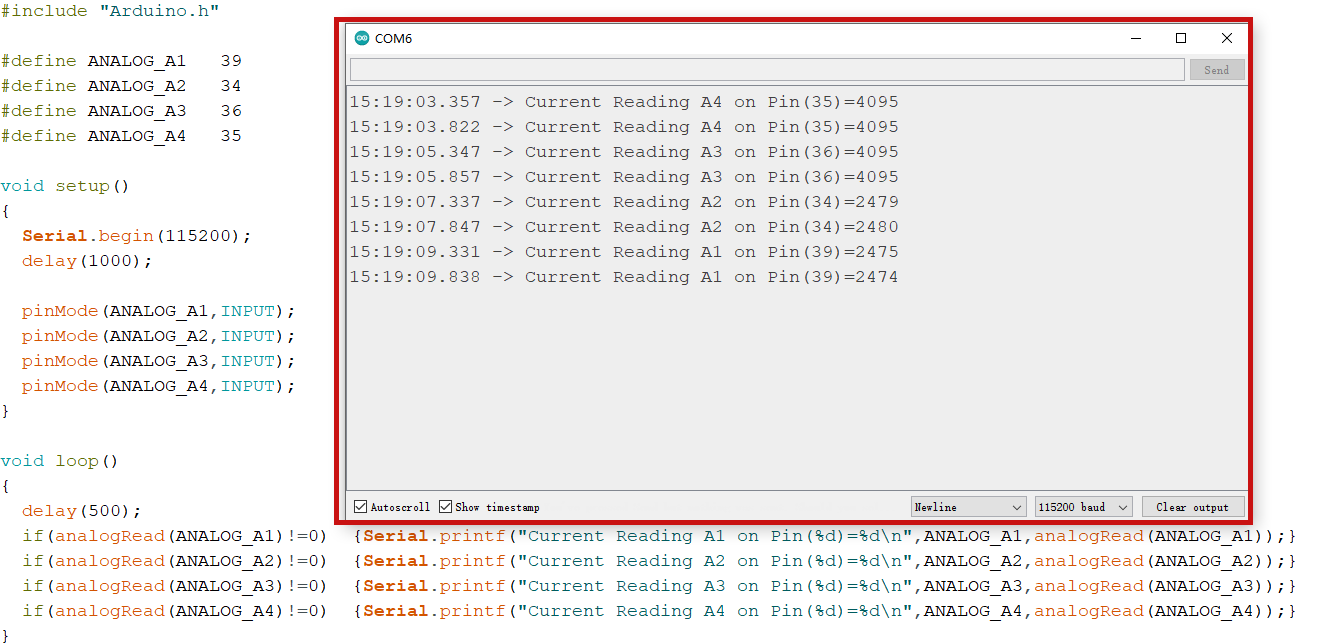The height and width of the screenshot is (643, 1329).
Task: Click the output line reading Pin(34)=2479
Action: click(x=623, y=202)
